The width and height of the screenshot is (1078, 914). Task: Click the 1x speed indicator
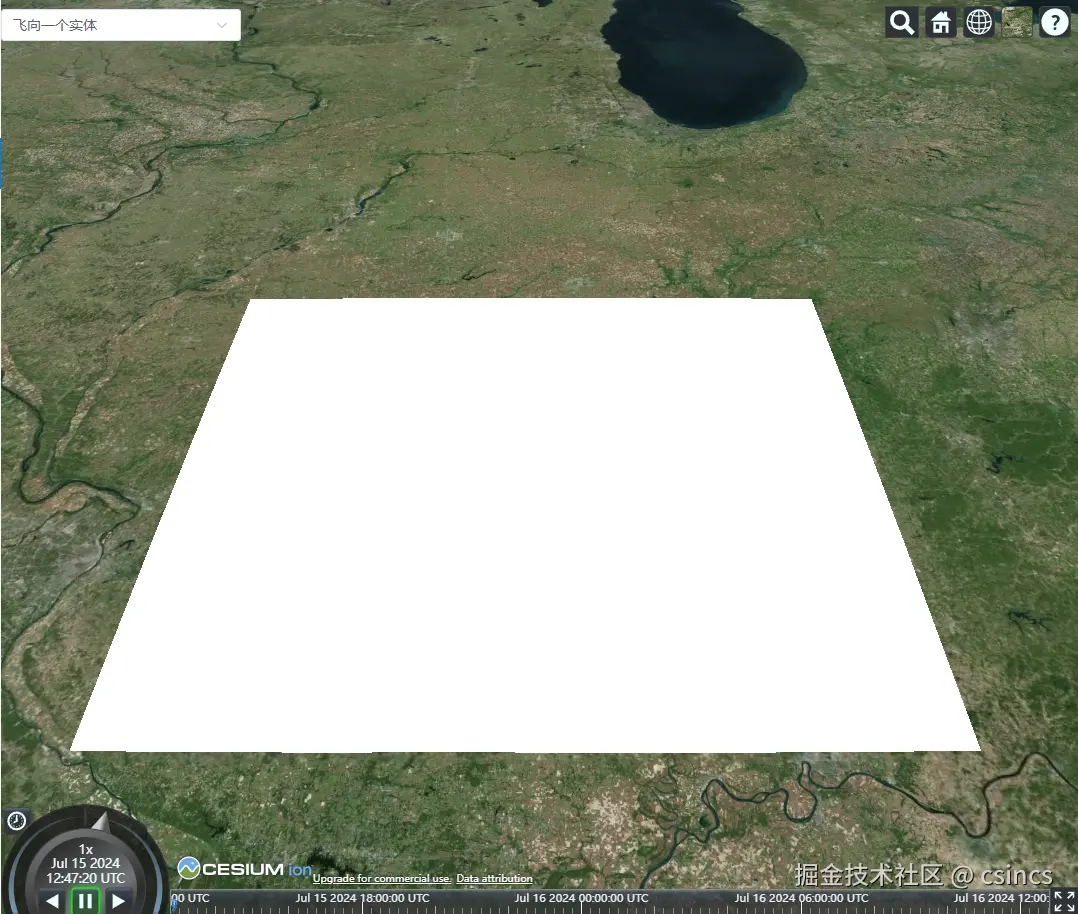click(85, 849)
